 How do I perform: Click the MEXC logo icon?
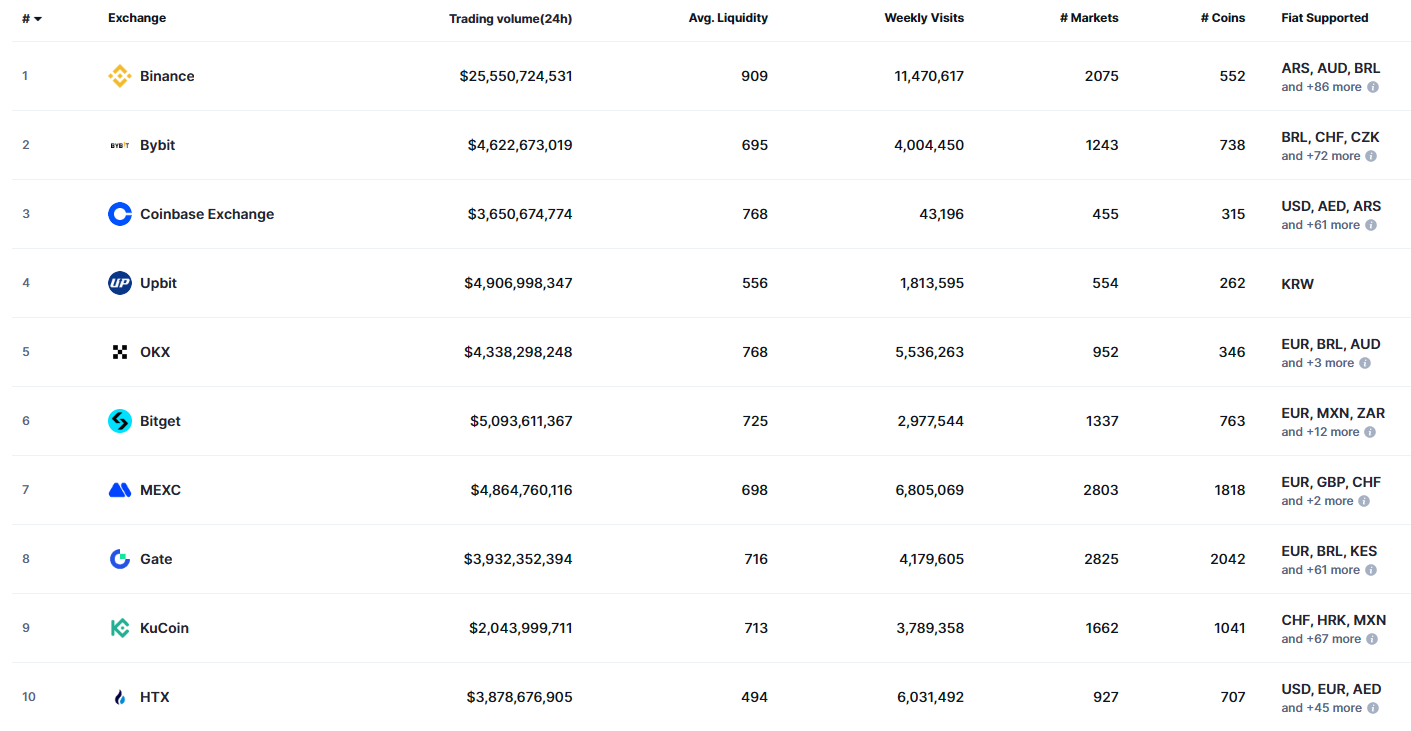120,490
